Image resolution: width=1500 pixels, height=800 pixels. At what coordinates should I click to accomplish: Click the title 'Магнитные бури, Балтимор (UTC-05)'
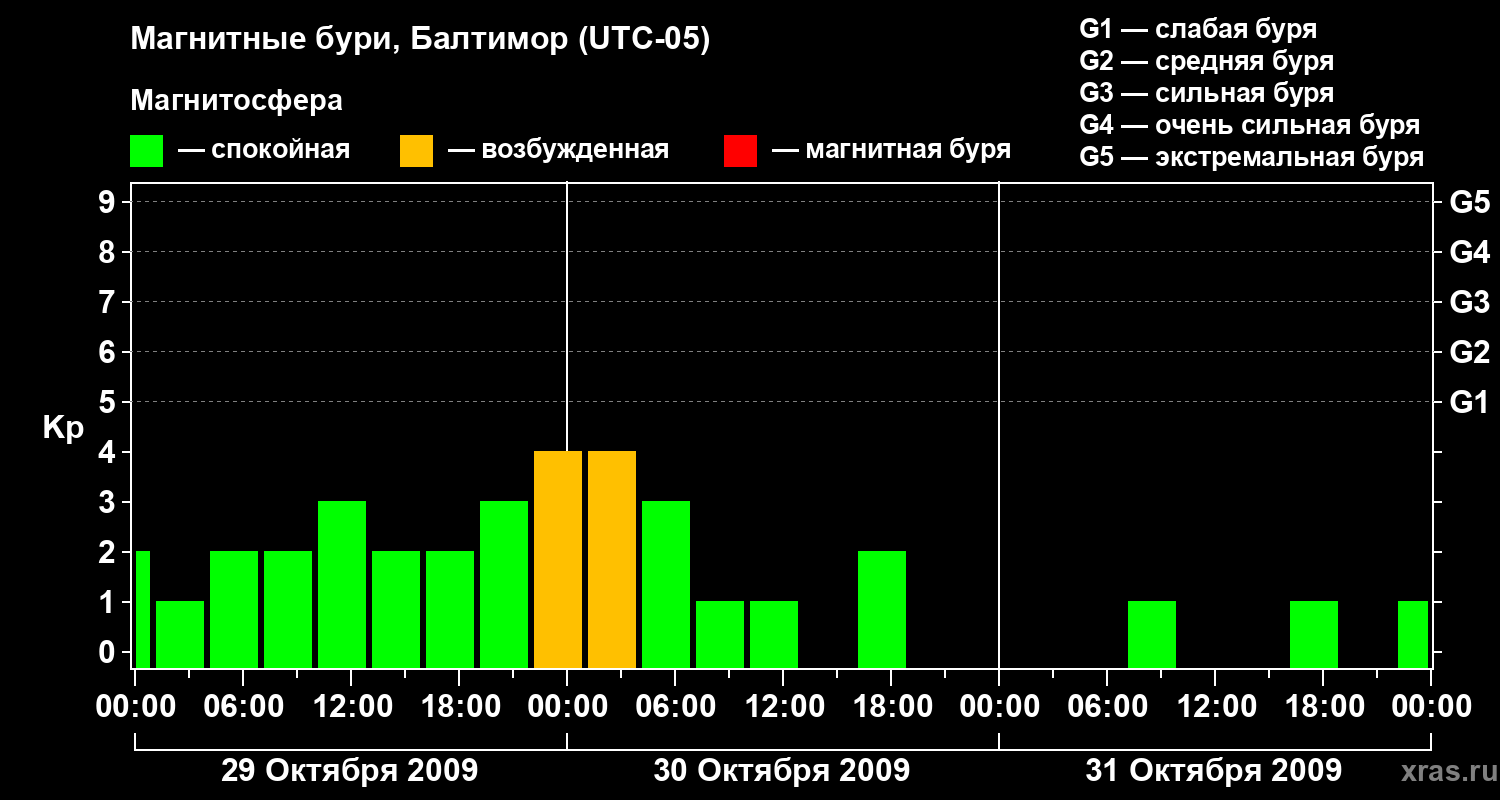pyautogui.click(x=420, y=41)
